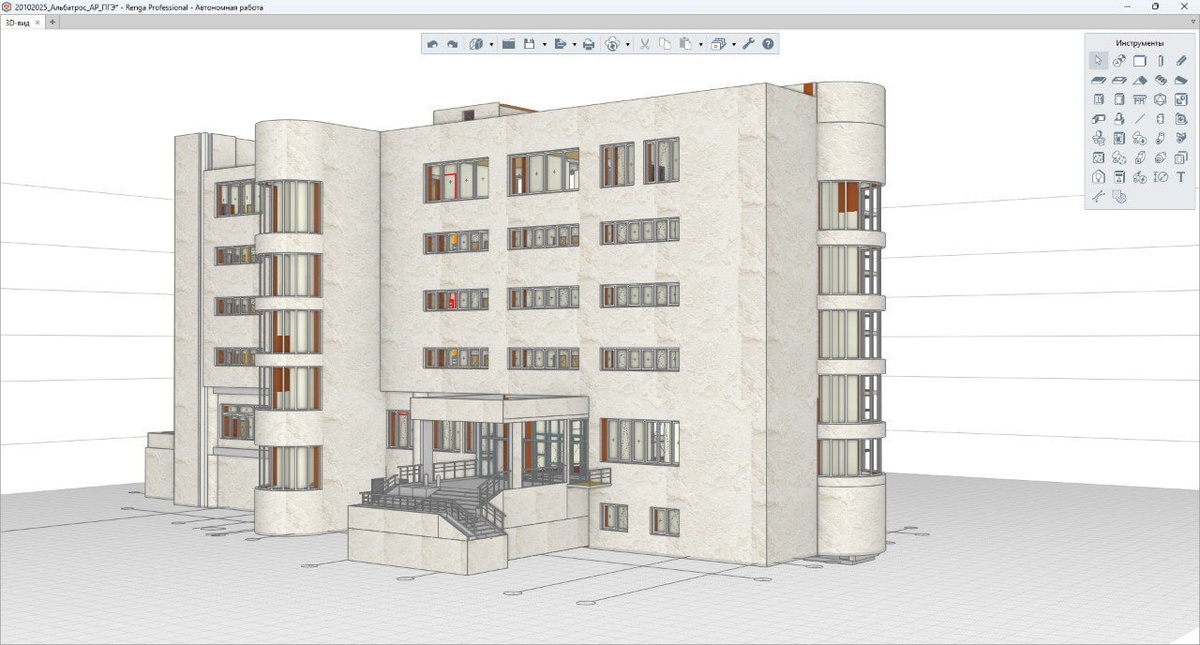Click the Undo arrow in the toolbar
This screenshot has height=645, width=1200.
pyautogui.click(x=432, y=44)
